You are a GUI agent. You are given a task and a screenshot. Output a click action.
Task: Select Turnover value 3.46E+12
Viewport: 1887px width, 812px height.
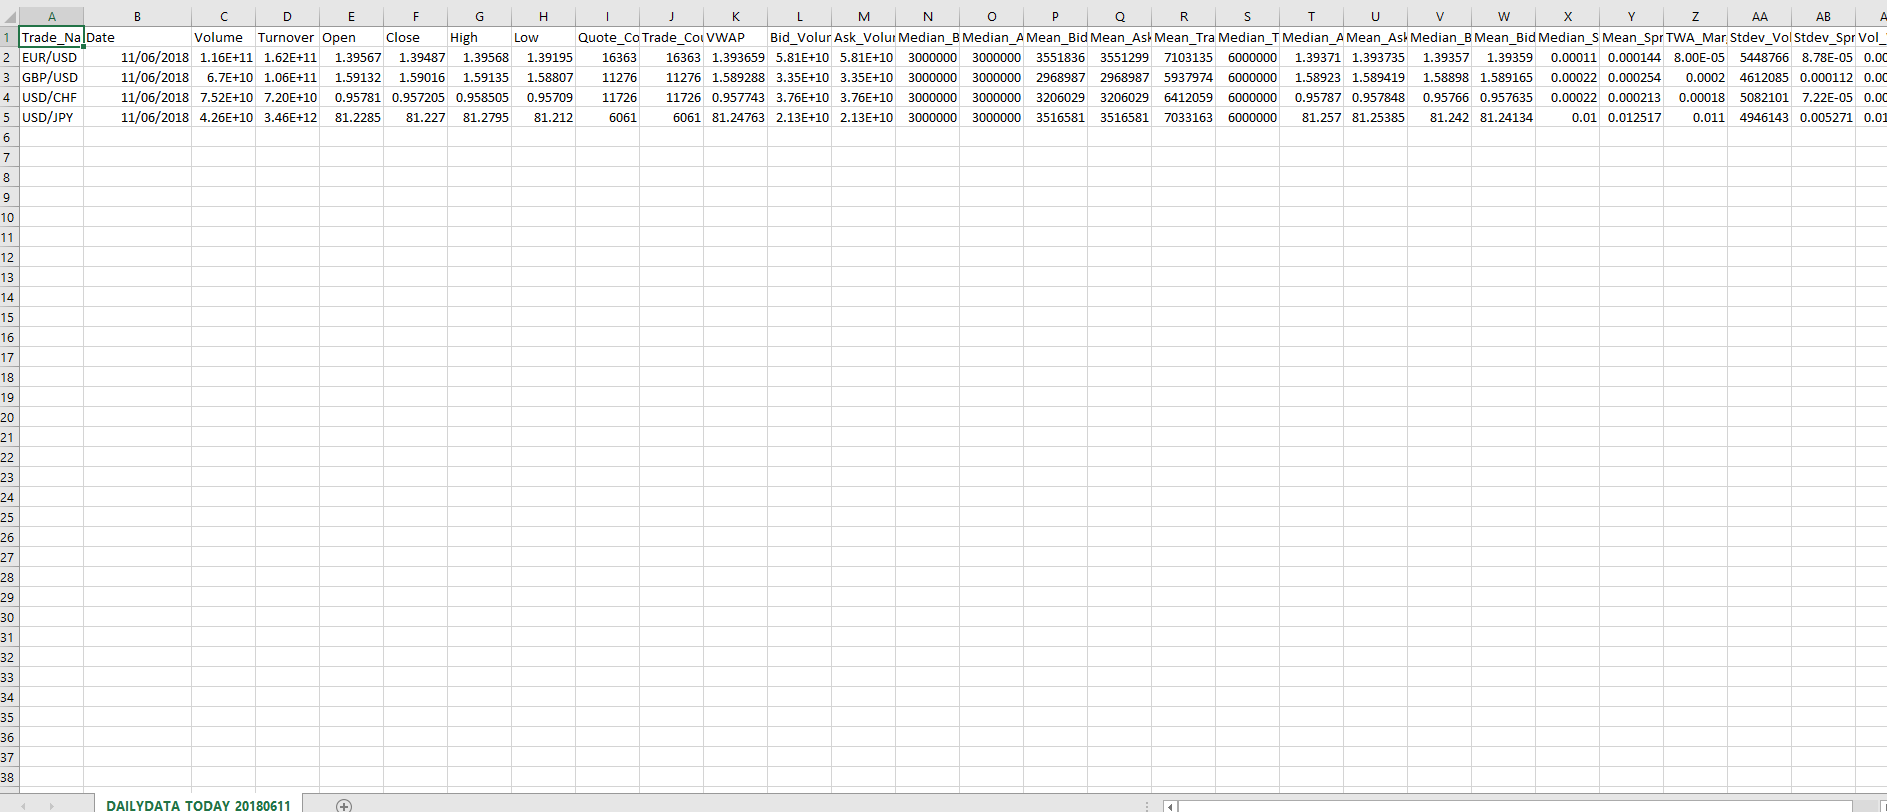coord(287,117)
